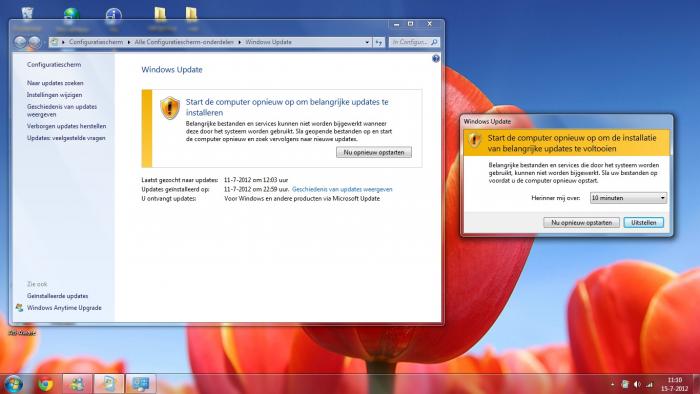Open the blue info desktop icon
The height and width of the screenshot is (394, 700).
click(113, 16)
